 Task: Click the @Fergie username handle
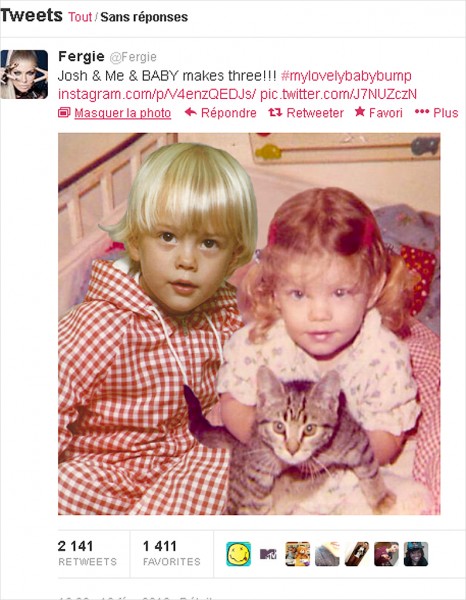coord(133,57)
